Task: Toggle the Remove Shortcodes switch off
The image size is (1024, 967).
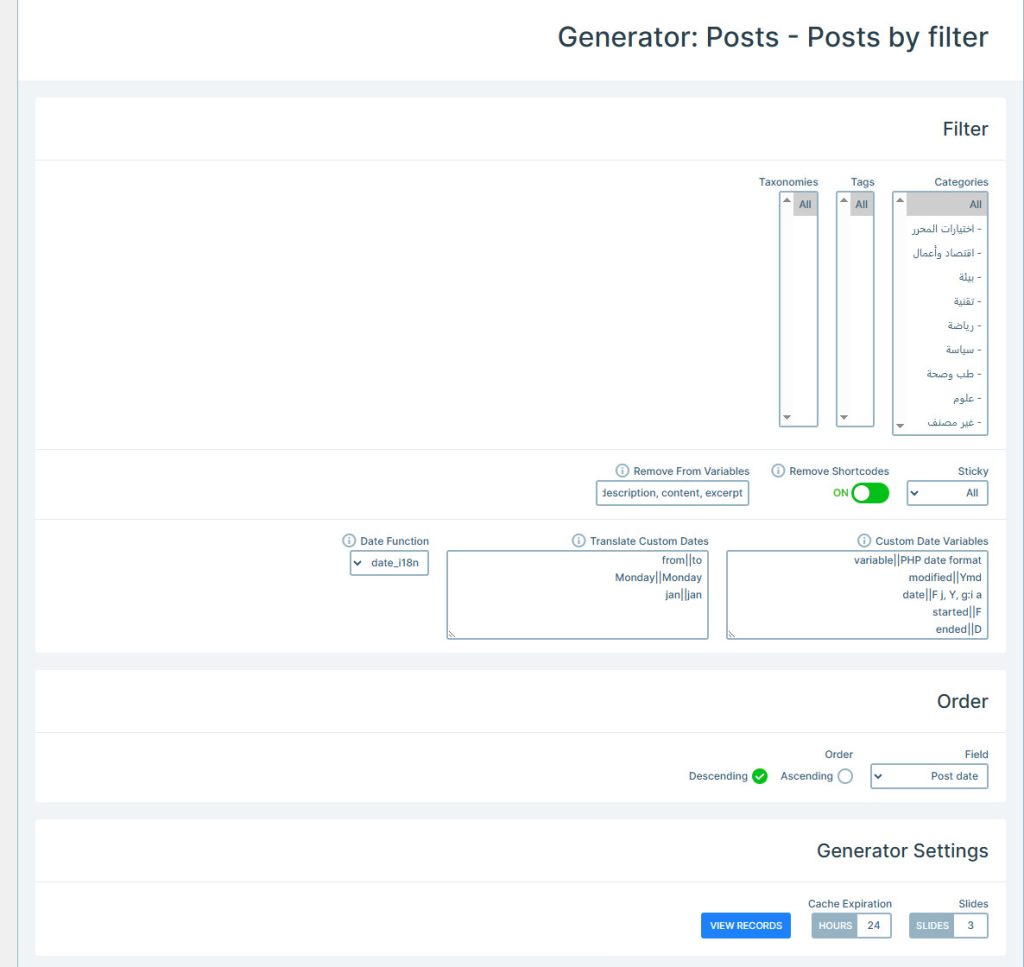Action: tap(870, 493)
